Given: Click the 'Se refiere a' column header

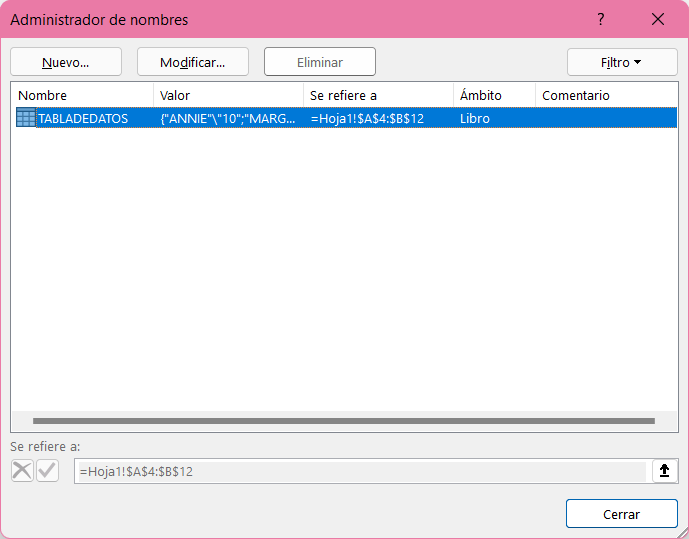Looking at the screenshot, I should (x=378, y=95).
